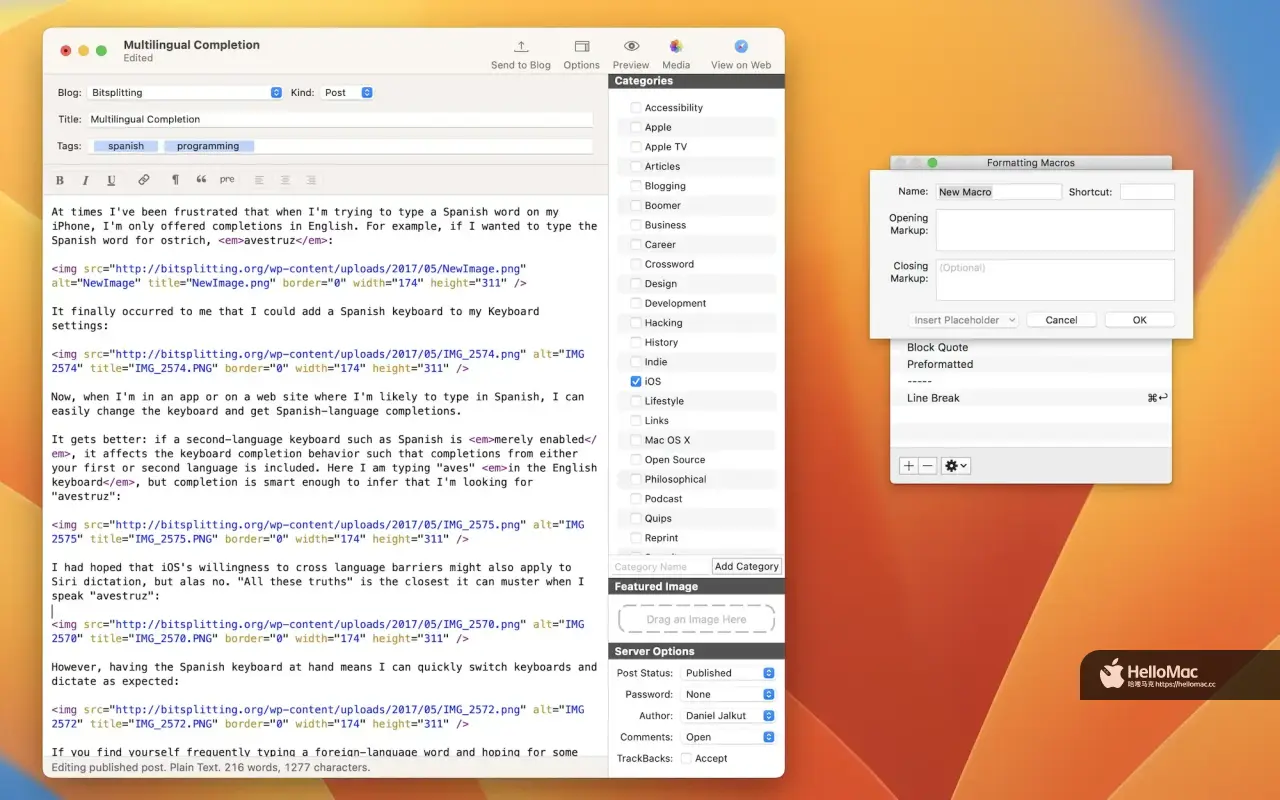Click the Add Category button
Viewport: 1280px width, 800px height.
pos(747,566)
